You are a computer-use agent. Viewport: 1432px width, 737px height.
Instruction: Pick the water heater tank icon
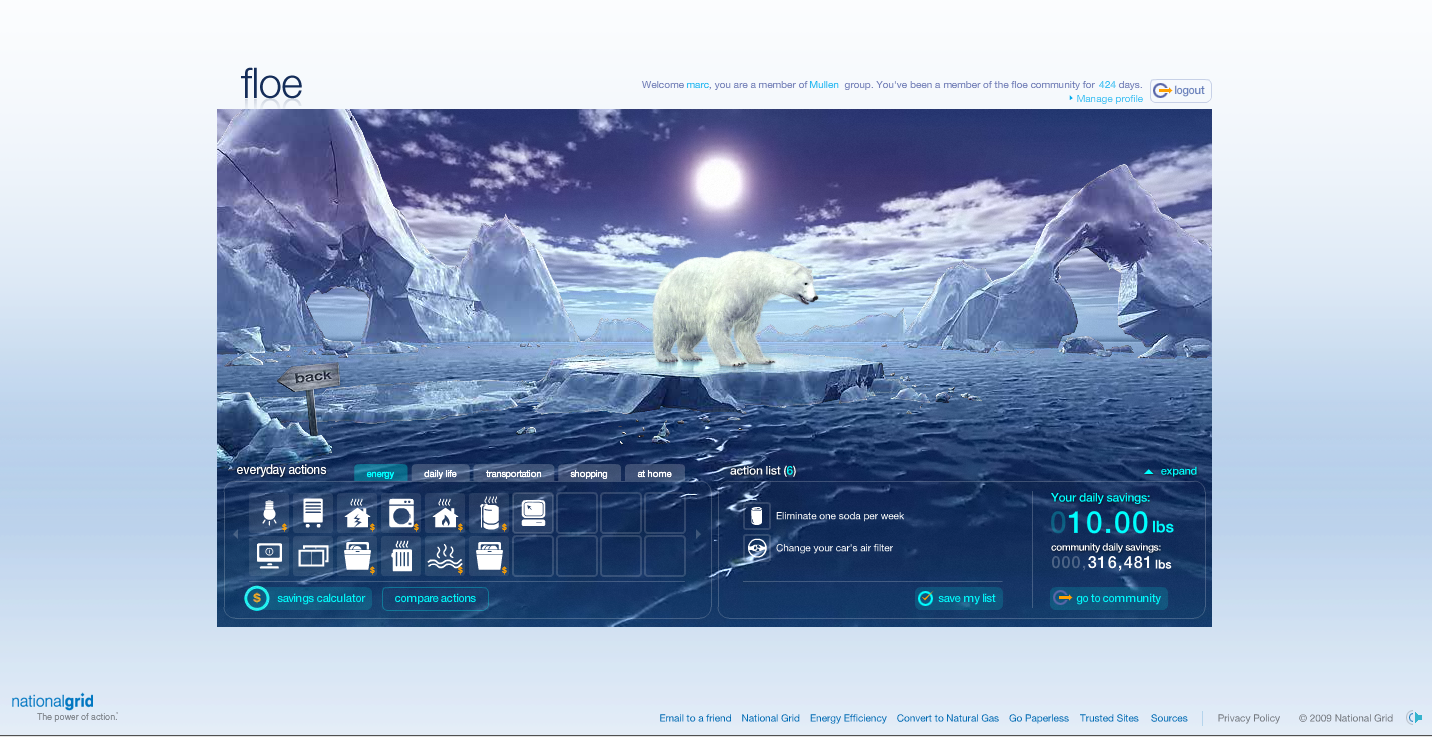click(489, 513)
